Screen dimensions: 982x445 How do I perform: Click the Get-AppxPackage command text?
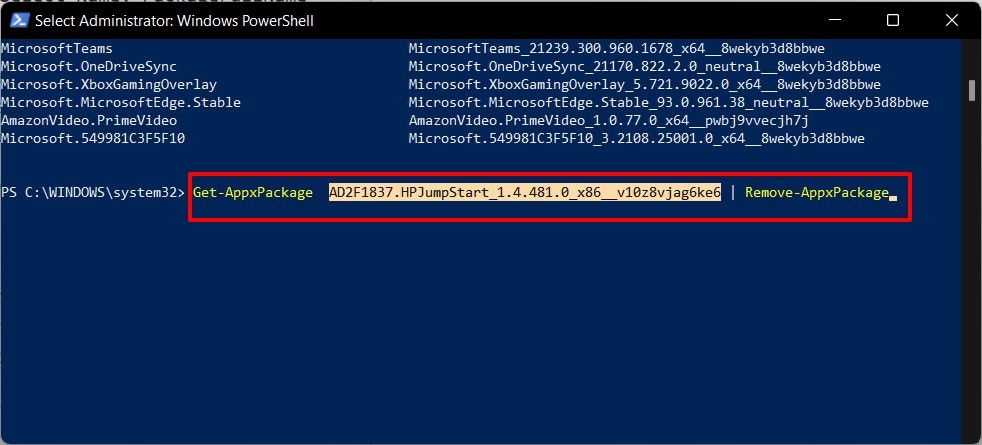pos(253,192)
